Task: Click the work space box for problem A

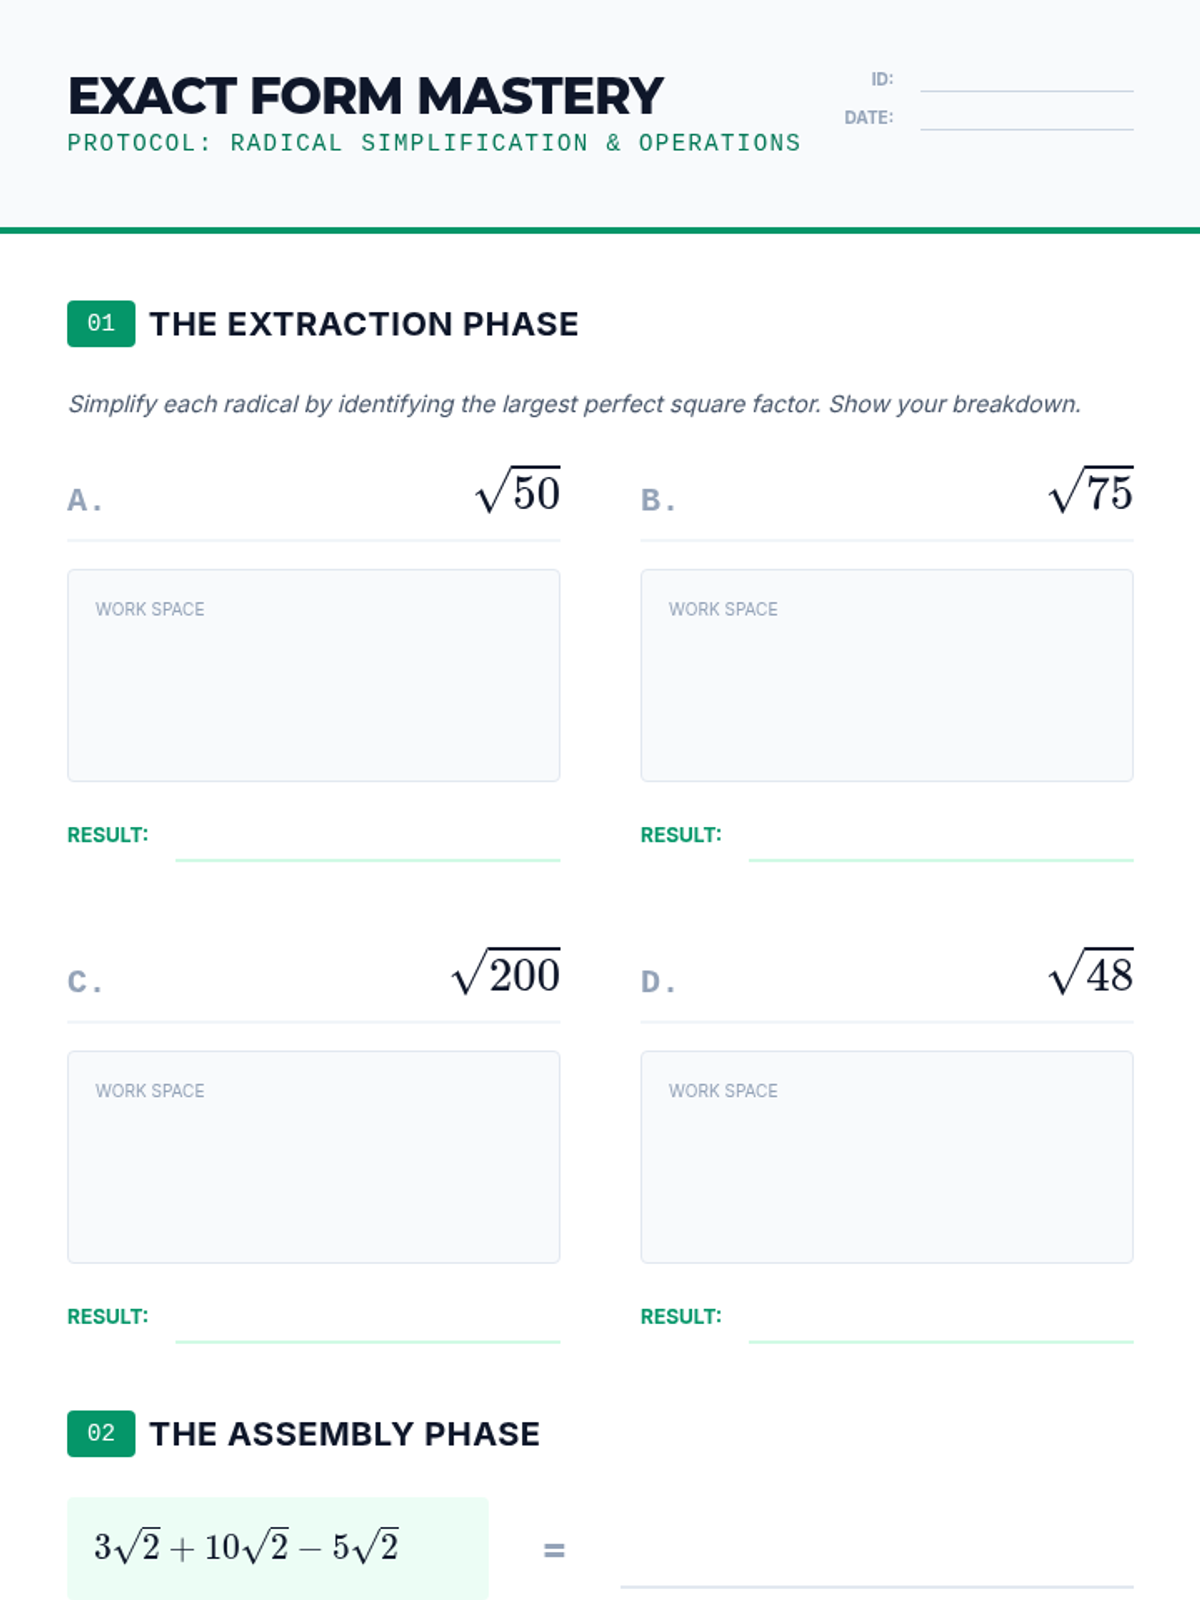Action: coord(313,675)
